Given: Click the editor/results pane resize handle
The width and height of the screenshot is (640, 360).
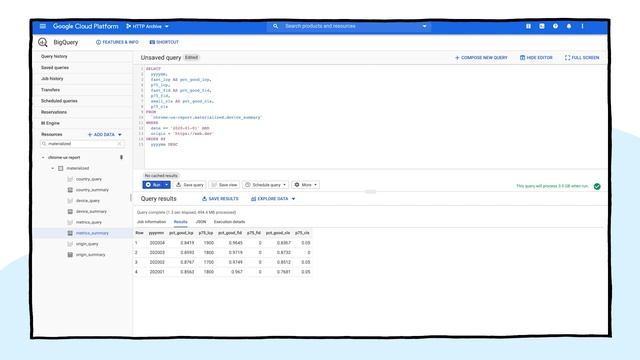Looking at the screenshot, I should coord(370,191).
